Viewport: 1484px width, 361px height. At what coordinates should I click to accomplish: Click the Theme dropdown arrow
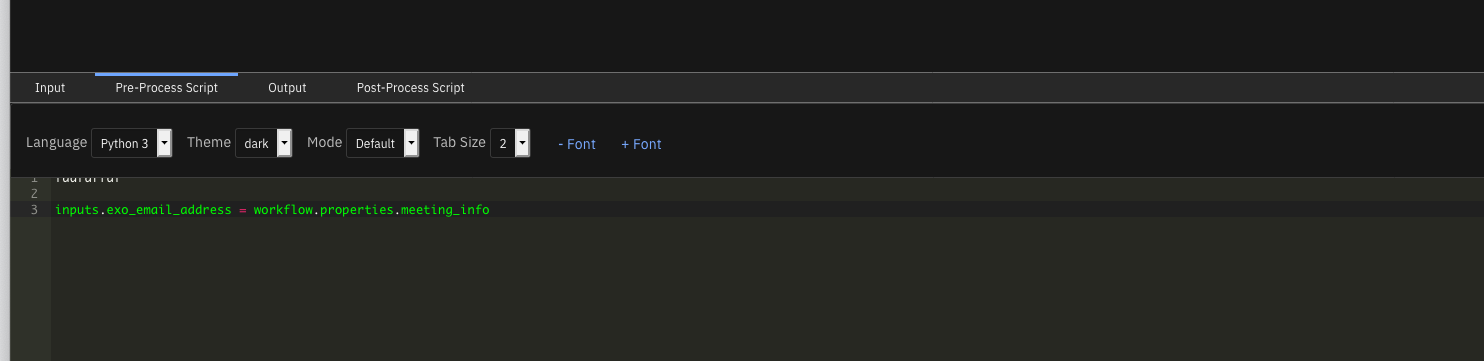click(284, 143)
